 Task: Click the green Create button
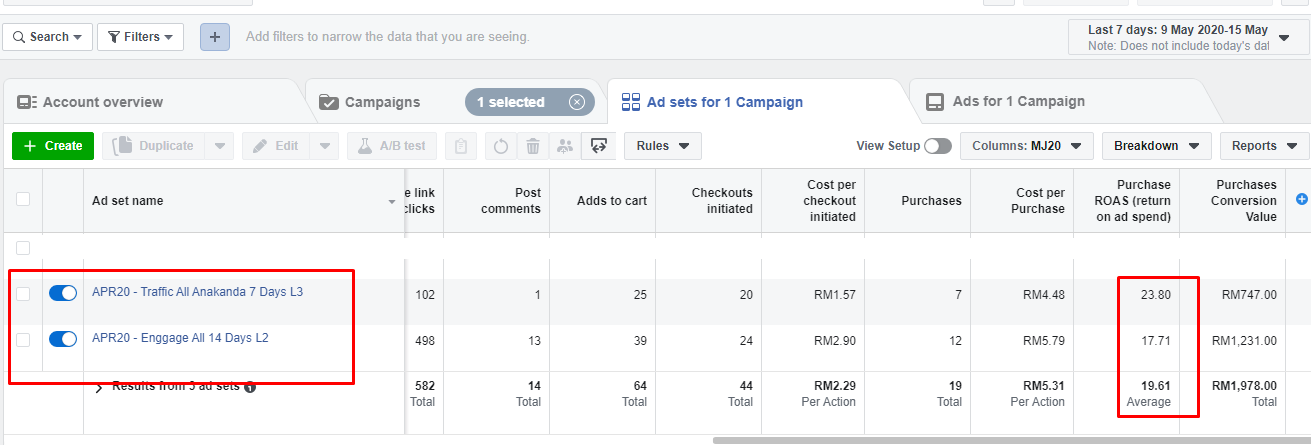click(x=53, y=146)
